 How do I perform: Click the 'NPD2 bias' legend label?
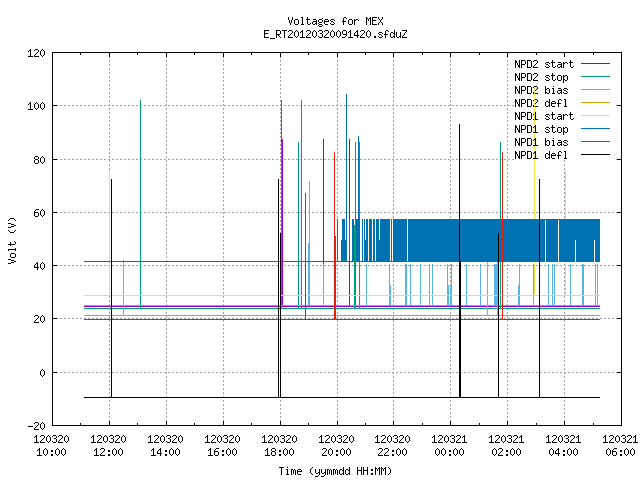click(541, 90)
